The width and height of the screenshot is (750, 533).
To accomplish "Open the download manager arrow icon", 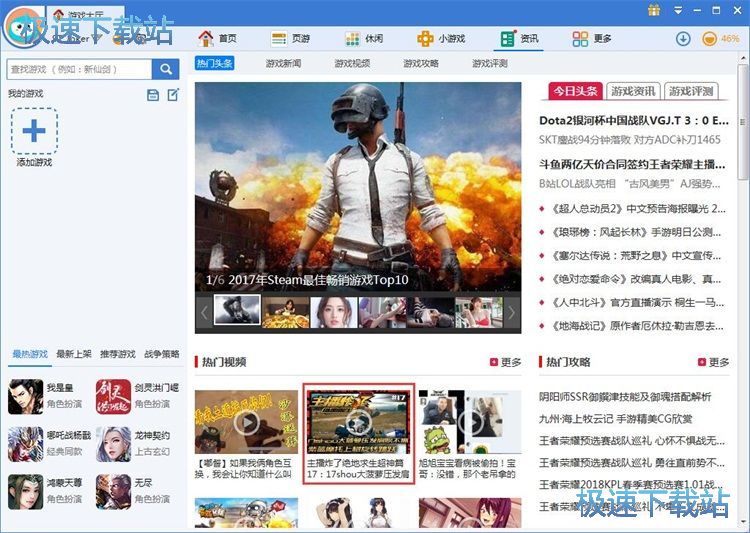I will (x=683, y=38).
